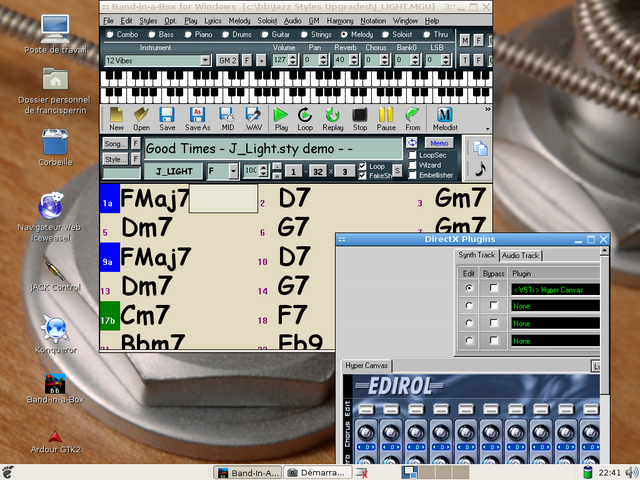This screenshot has width=640, height=480.
Task: Open the Melody menu
Action: [x=239, y=21]
